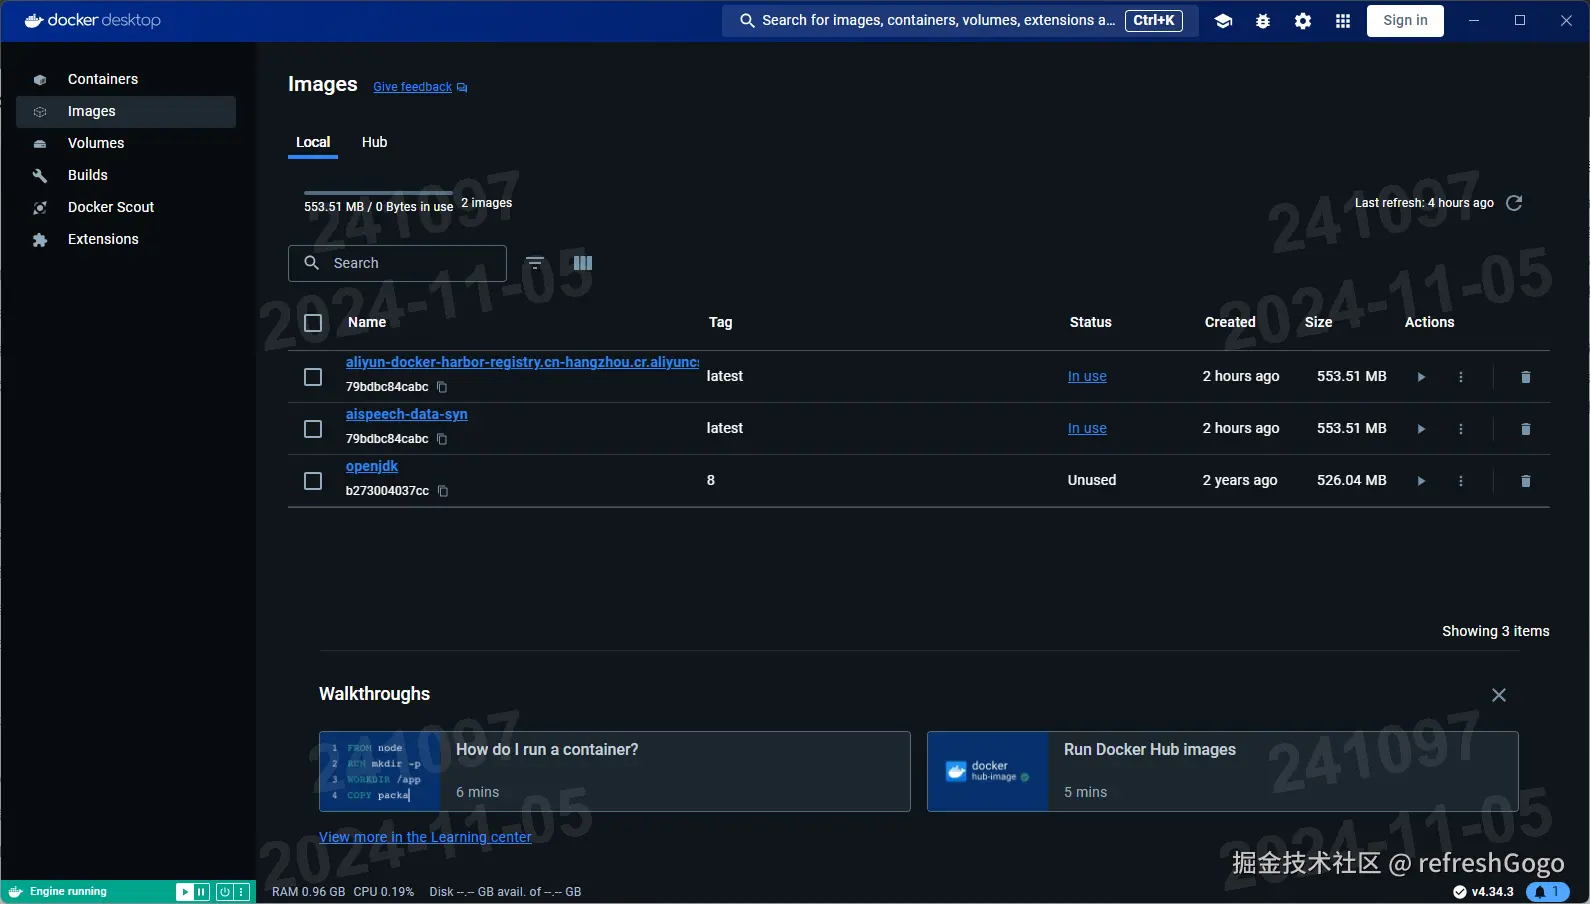Viewport: 1590px width, 904px height.
Task: Check the aliyun-docker-harbor-registry image checkbox
Action: 313,377
